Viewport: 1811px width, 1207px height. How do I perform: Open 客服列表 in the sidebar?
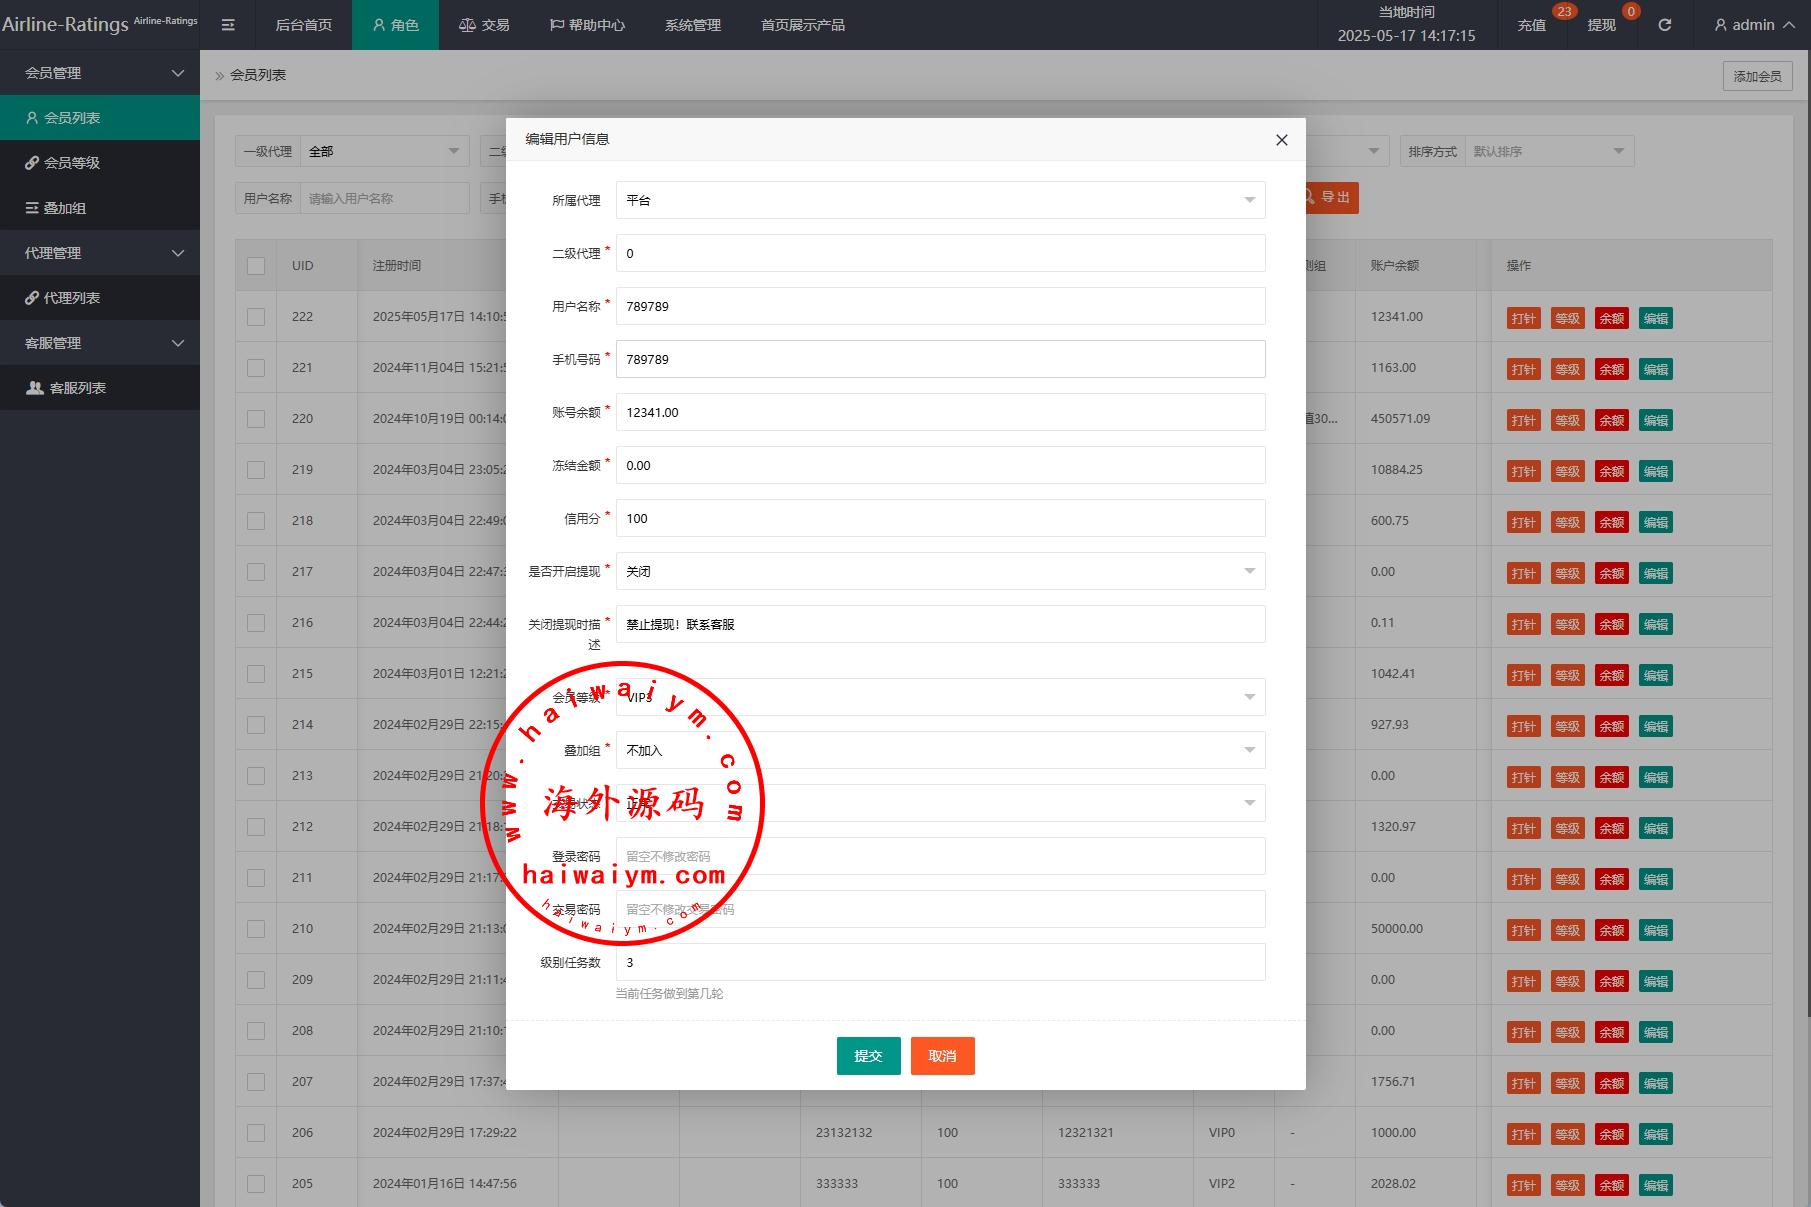tap(77, 388)
